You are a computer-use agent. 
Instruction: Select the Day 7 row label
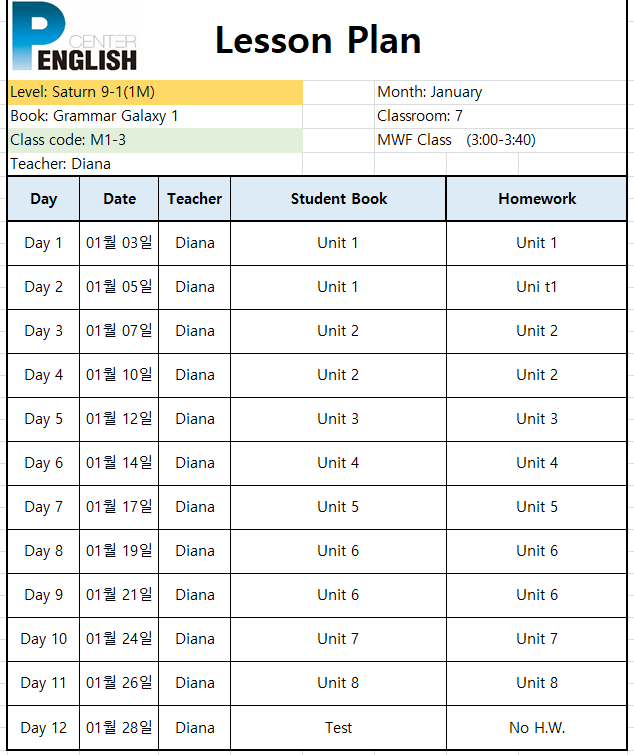point(44,508)
